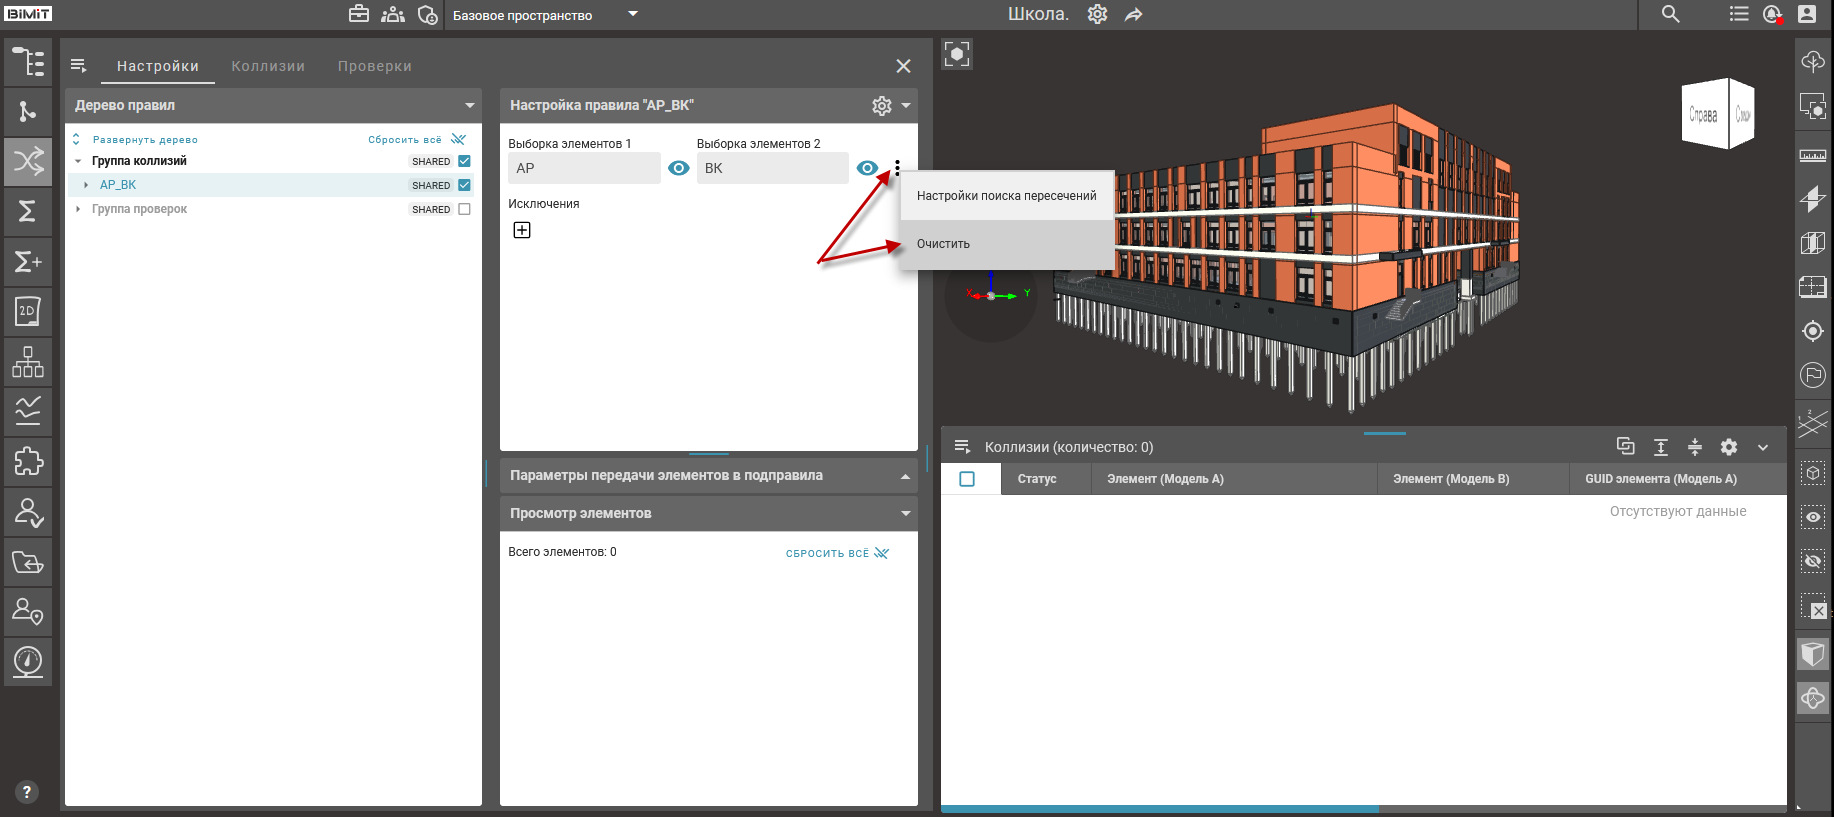Toggle visibility eye for selection AP

[x=678, y=168]
